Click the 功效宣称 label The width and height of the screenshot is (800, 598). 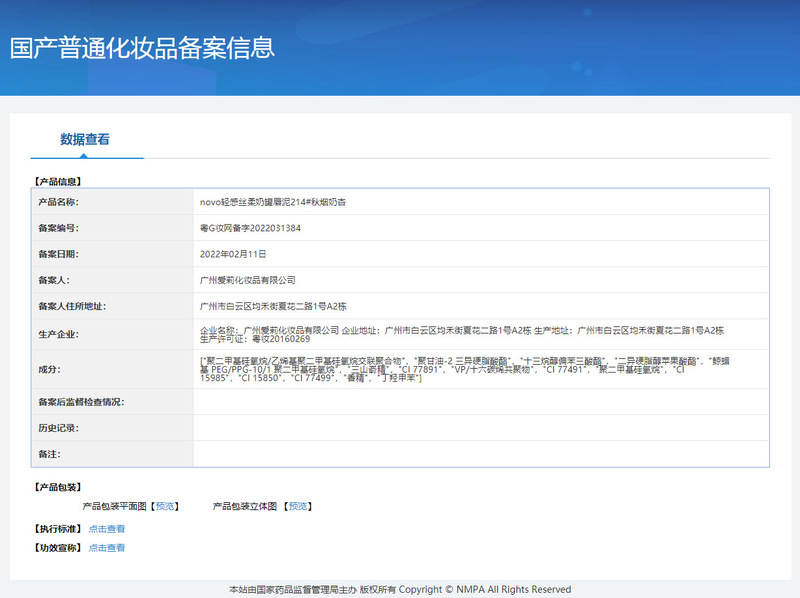pyautogui.click(x=58, y=547)
